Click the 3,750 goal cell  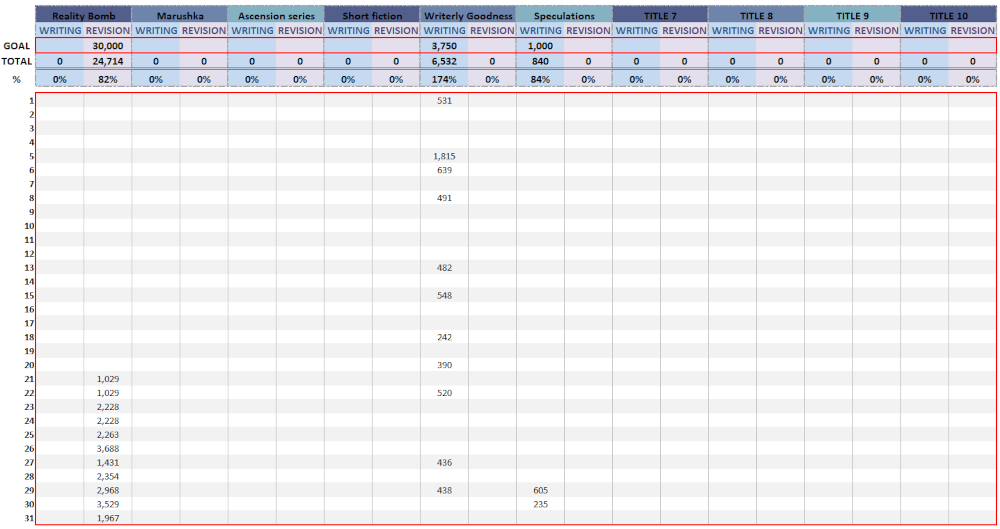pos(444,46)
